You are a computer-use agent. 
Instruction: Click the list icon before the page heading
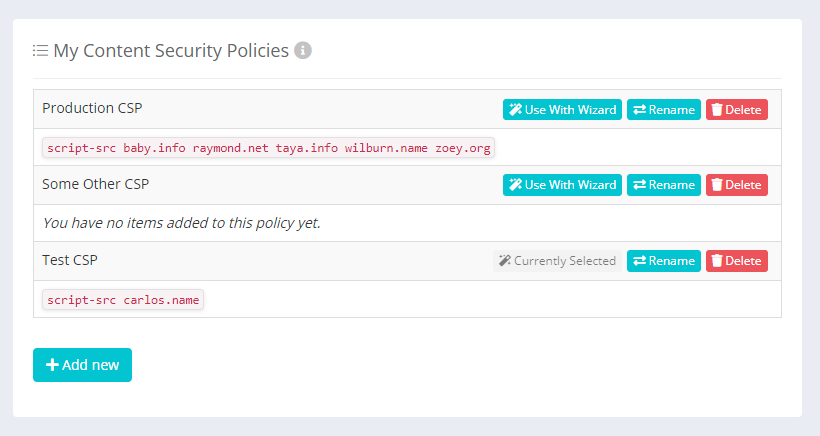click(x=40, y=50)
